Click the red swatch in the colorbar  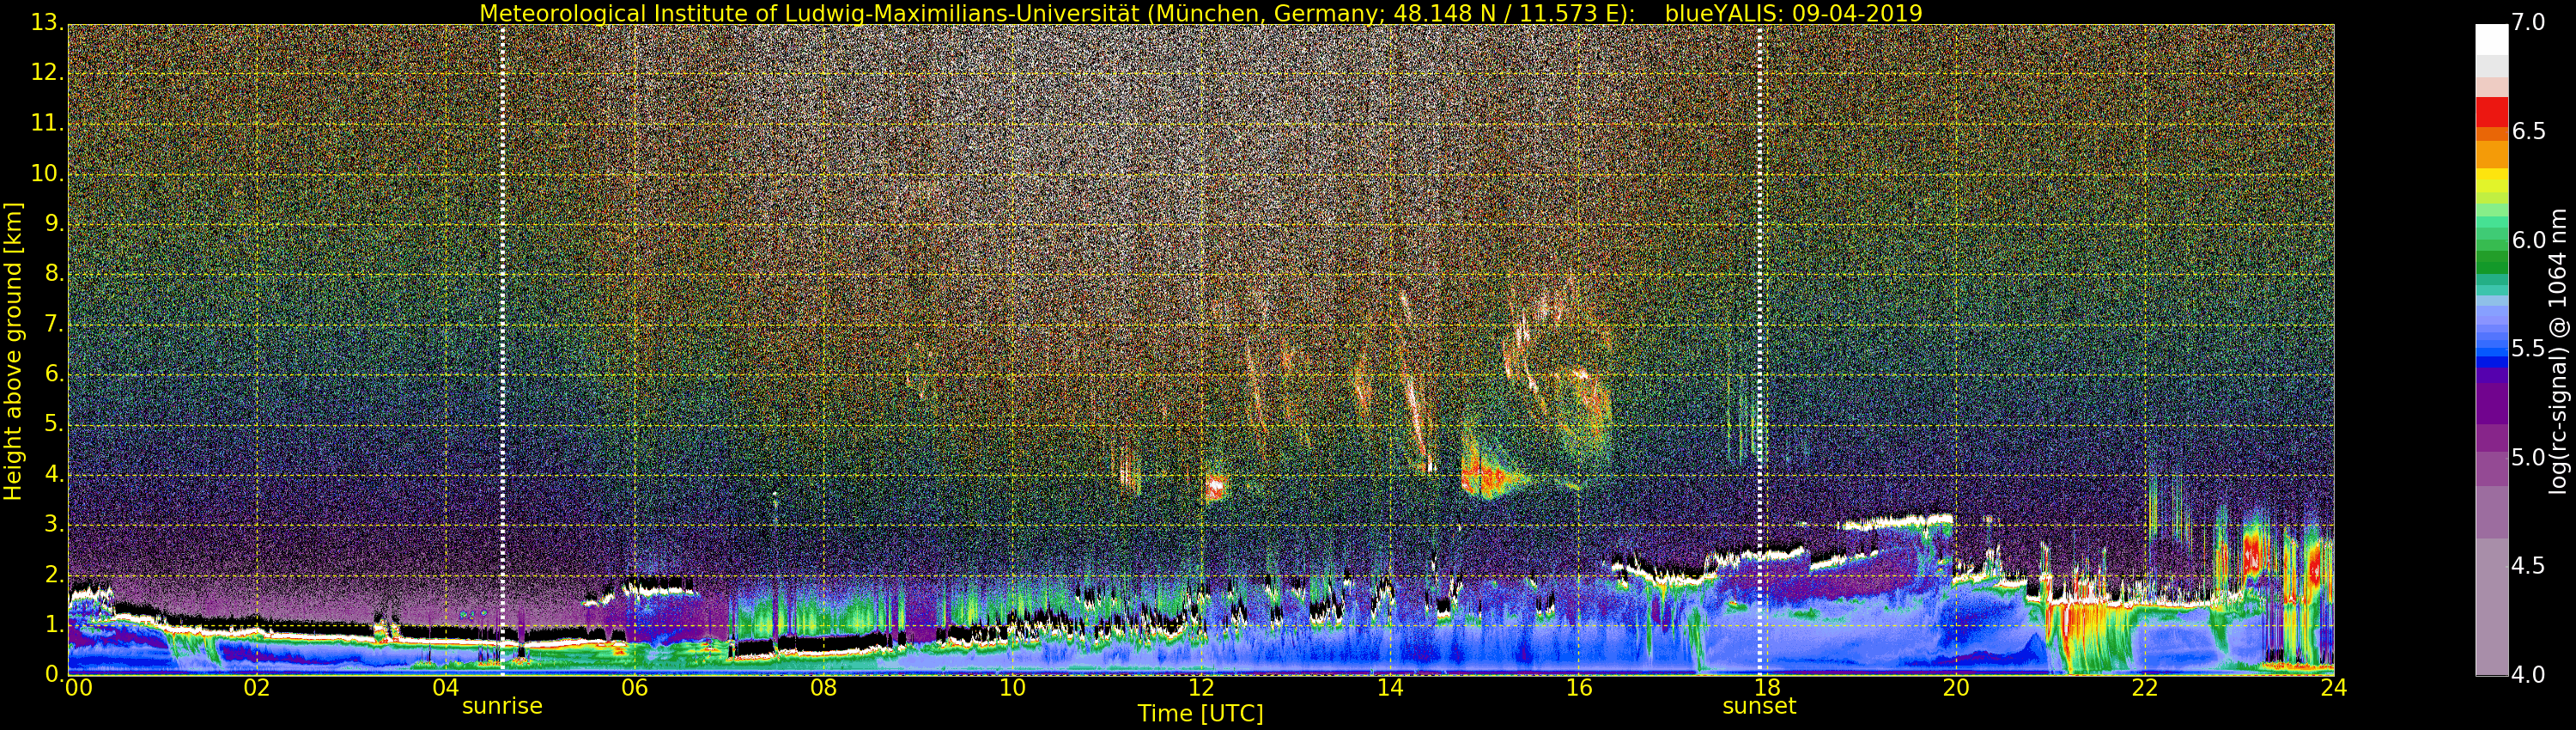point(2491,112)
